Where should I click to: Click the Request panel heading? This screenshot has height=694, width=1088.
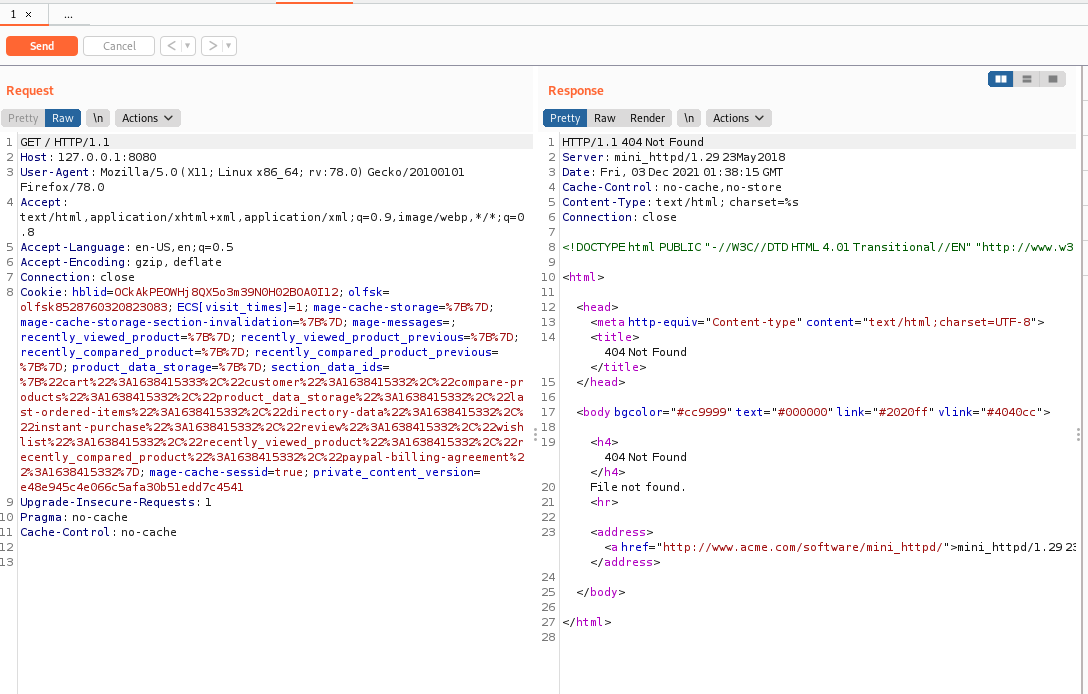pos(30,91)
